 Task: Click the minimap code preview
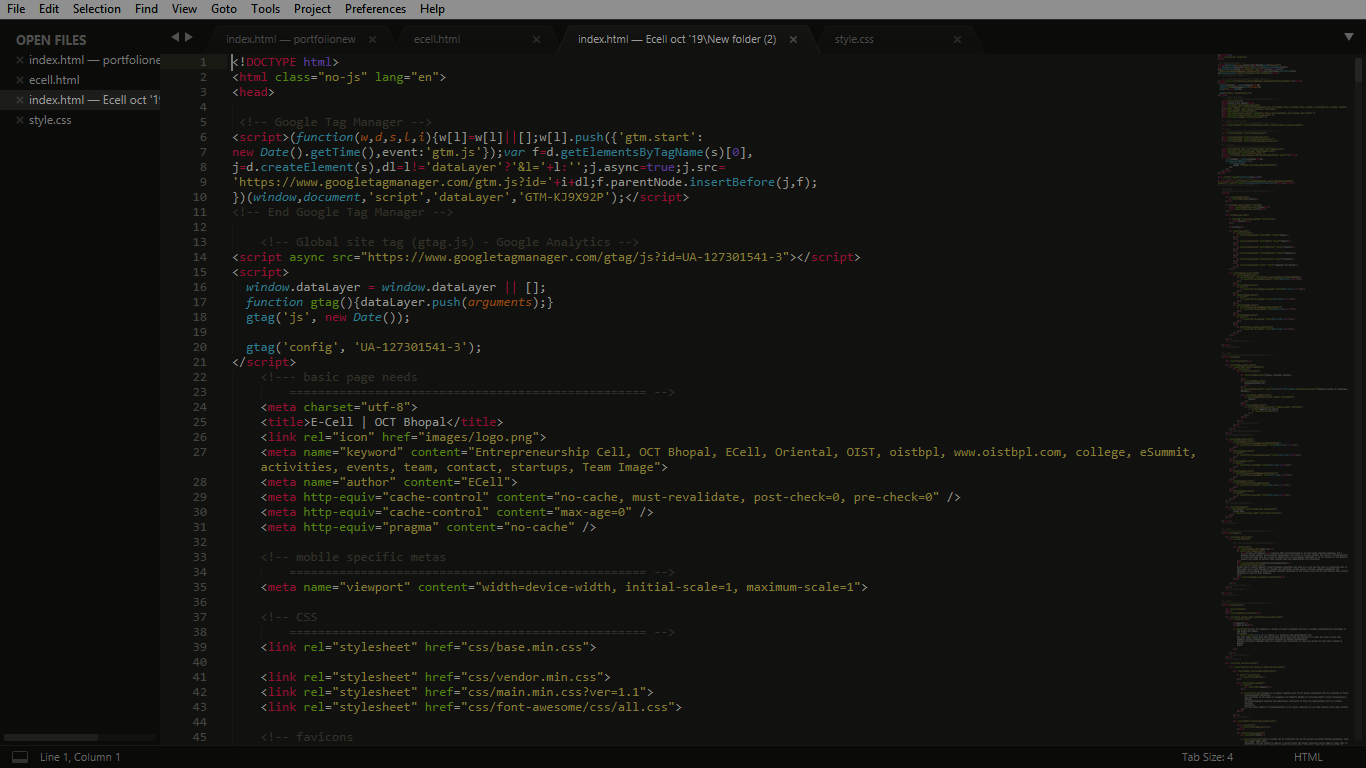click(x=1285, y=400)
